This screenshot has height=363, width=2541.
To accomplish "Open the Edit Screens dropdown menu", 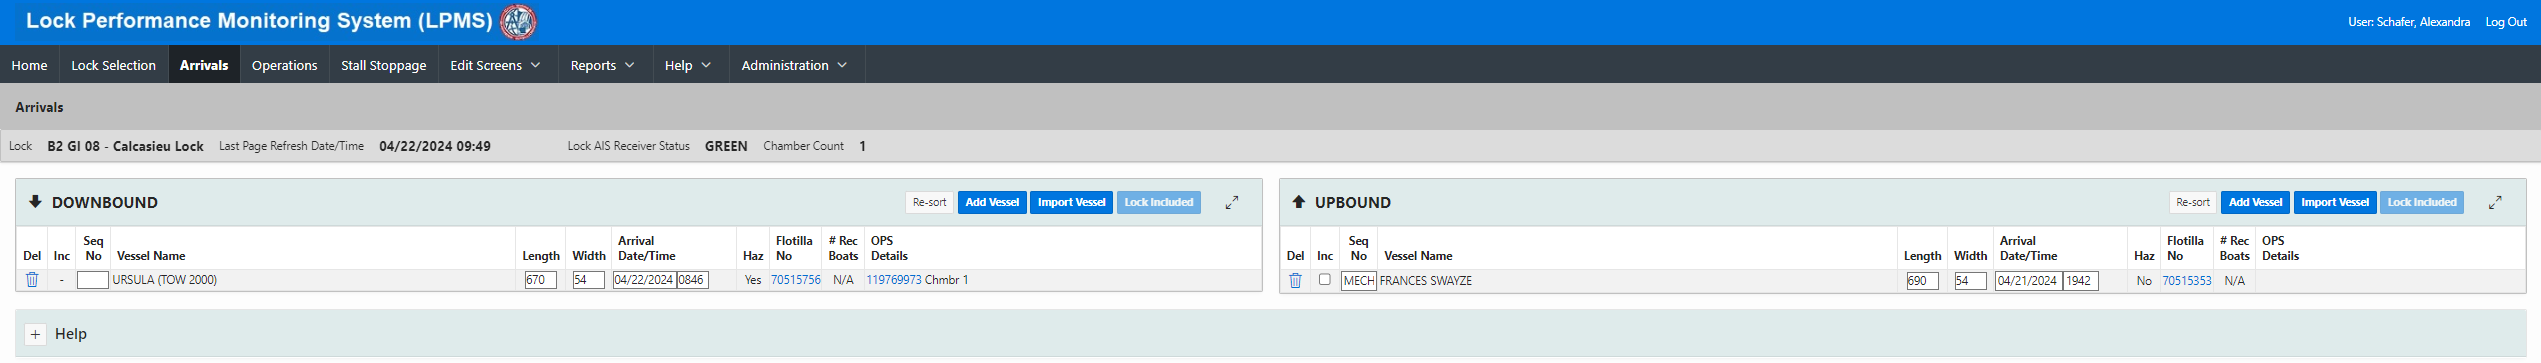I will 495,65.
